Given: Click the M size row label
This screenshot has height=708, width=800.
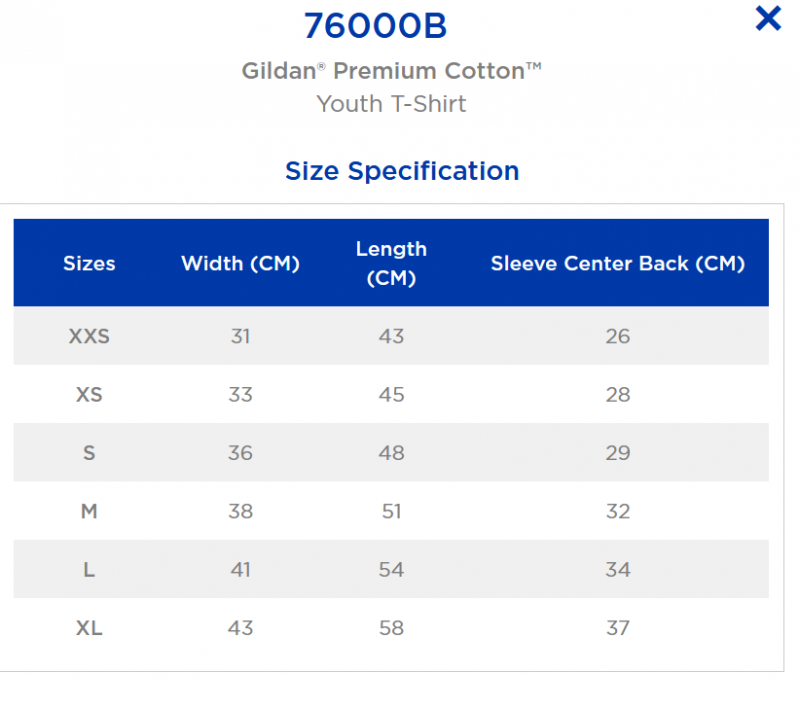Looking at the screenshot, I should (x=89, y=511).
